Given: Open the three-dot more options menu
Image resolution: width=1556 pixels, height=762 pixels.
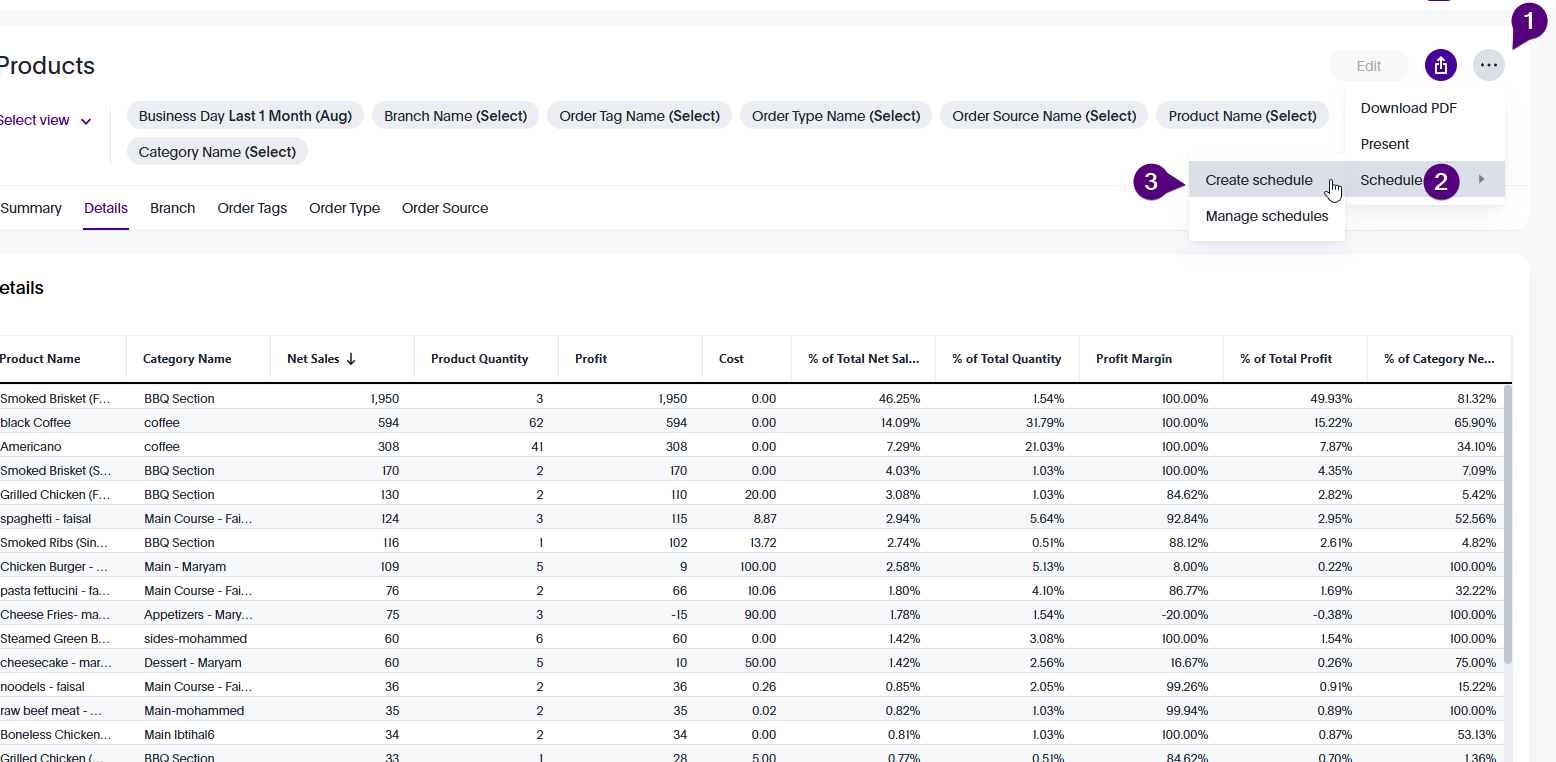Looking at the screenshot, I should [1488, 66].
